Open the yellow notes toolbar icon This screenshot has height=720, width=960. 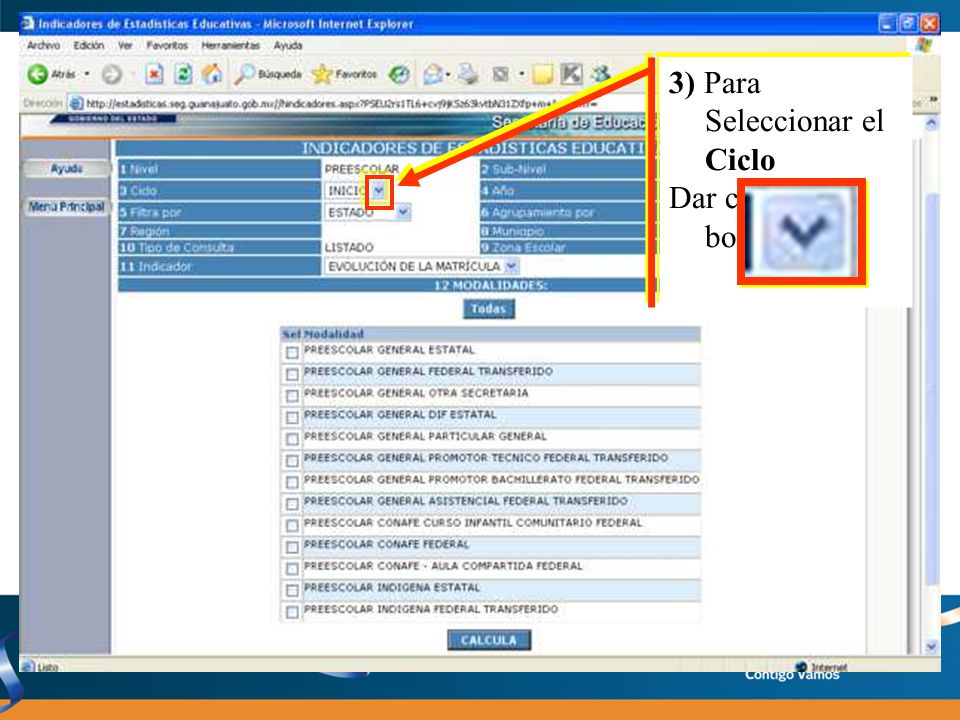[x=542, y=74]
